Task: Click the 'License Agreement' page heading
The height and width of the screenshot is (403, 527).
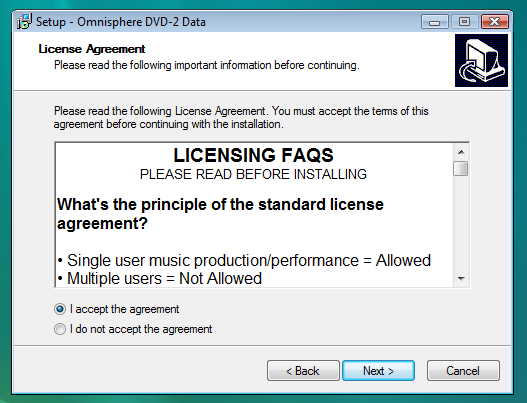Action: pos(91,49)
